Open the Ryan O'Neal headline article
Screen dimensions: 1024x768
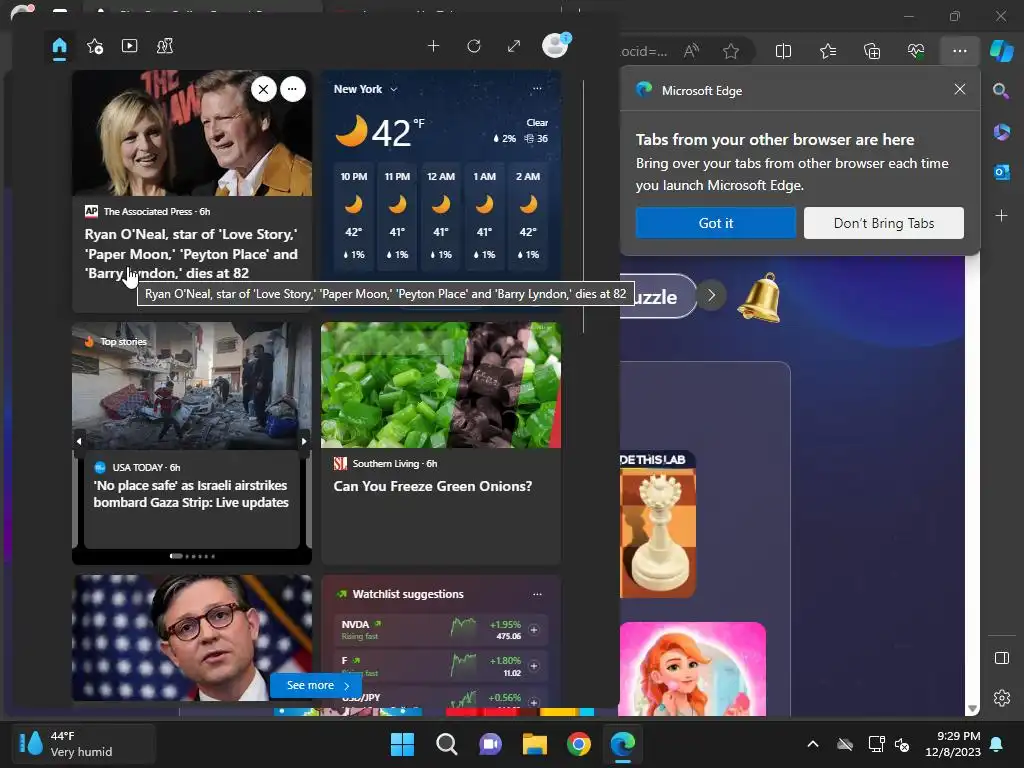point(191,253)
